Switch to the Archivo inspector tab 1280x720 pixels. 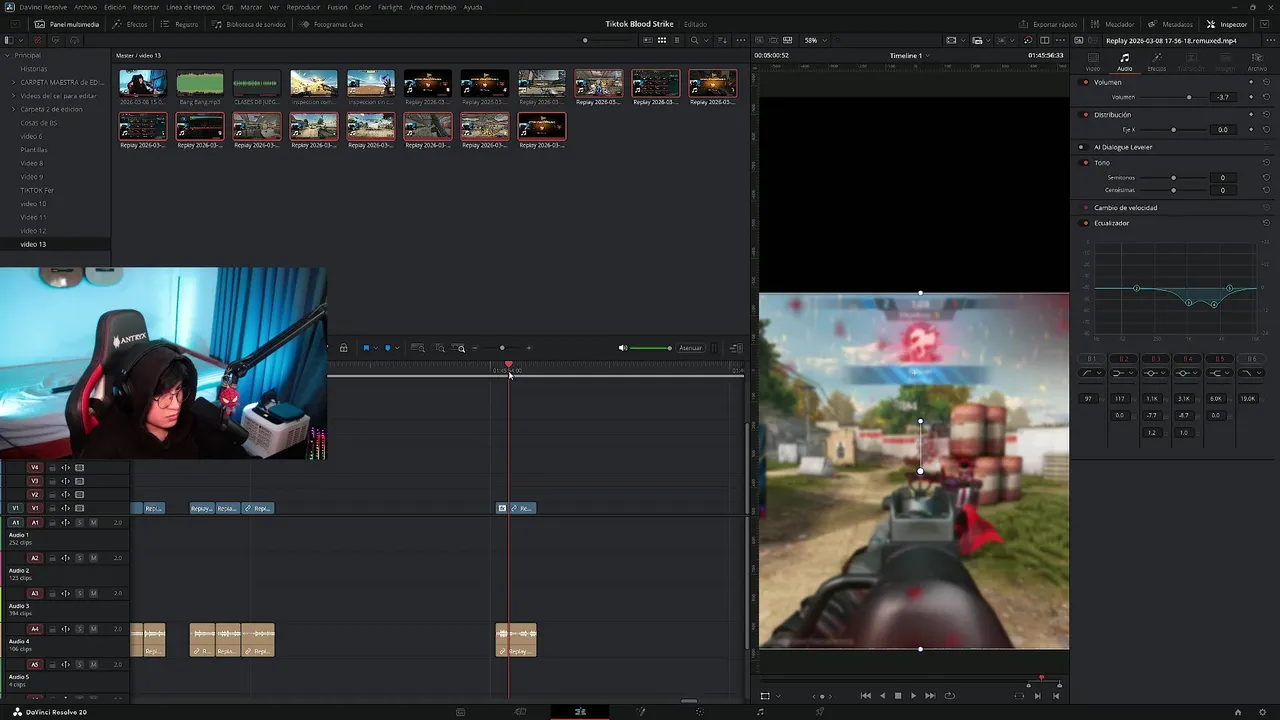point(1257,62)
